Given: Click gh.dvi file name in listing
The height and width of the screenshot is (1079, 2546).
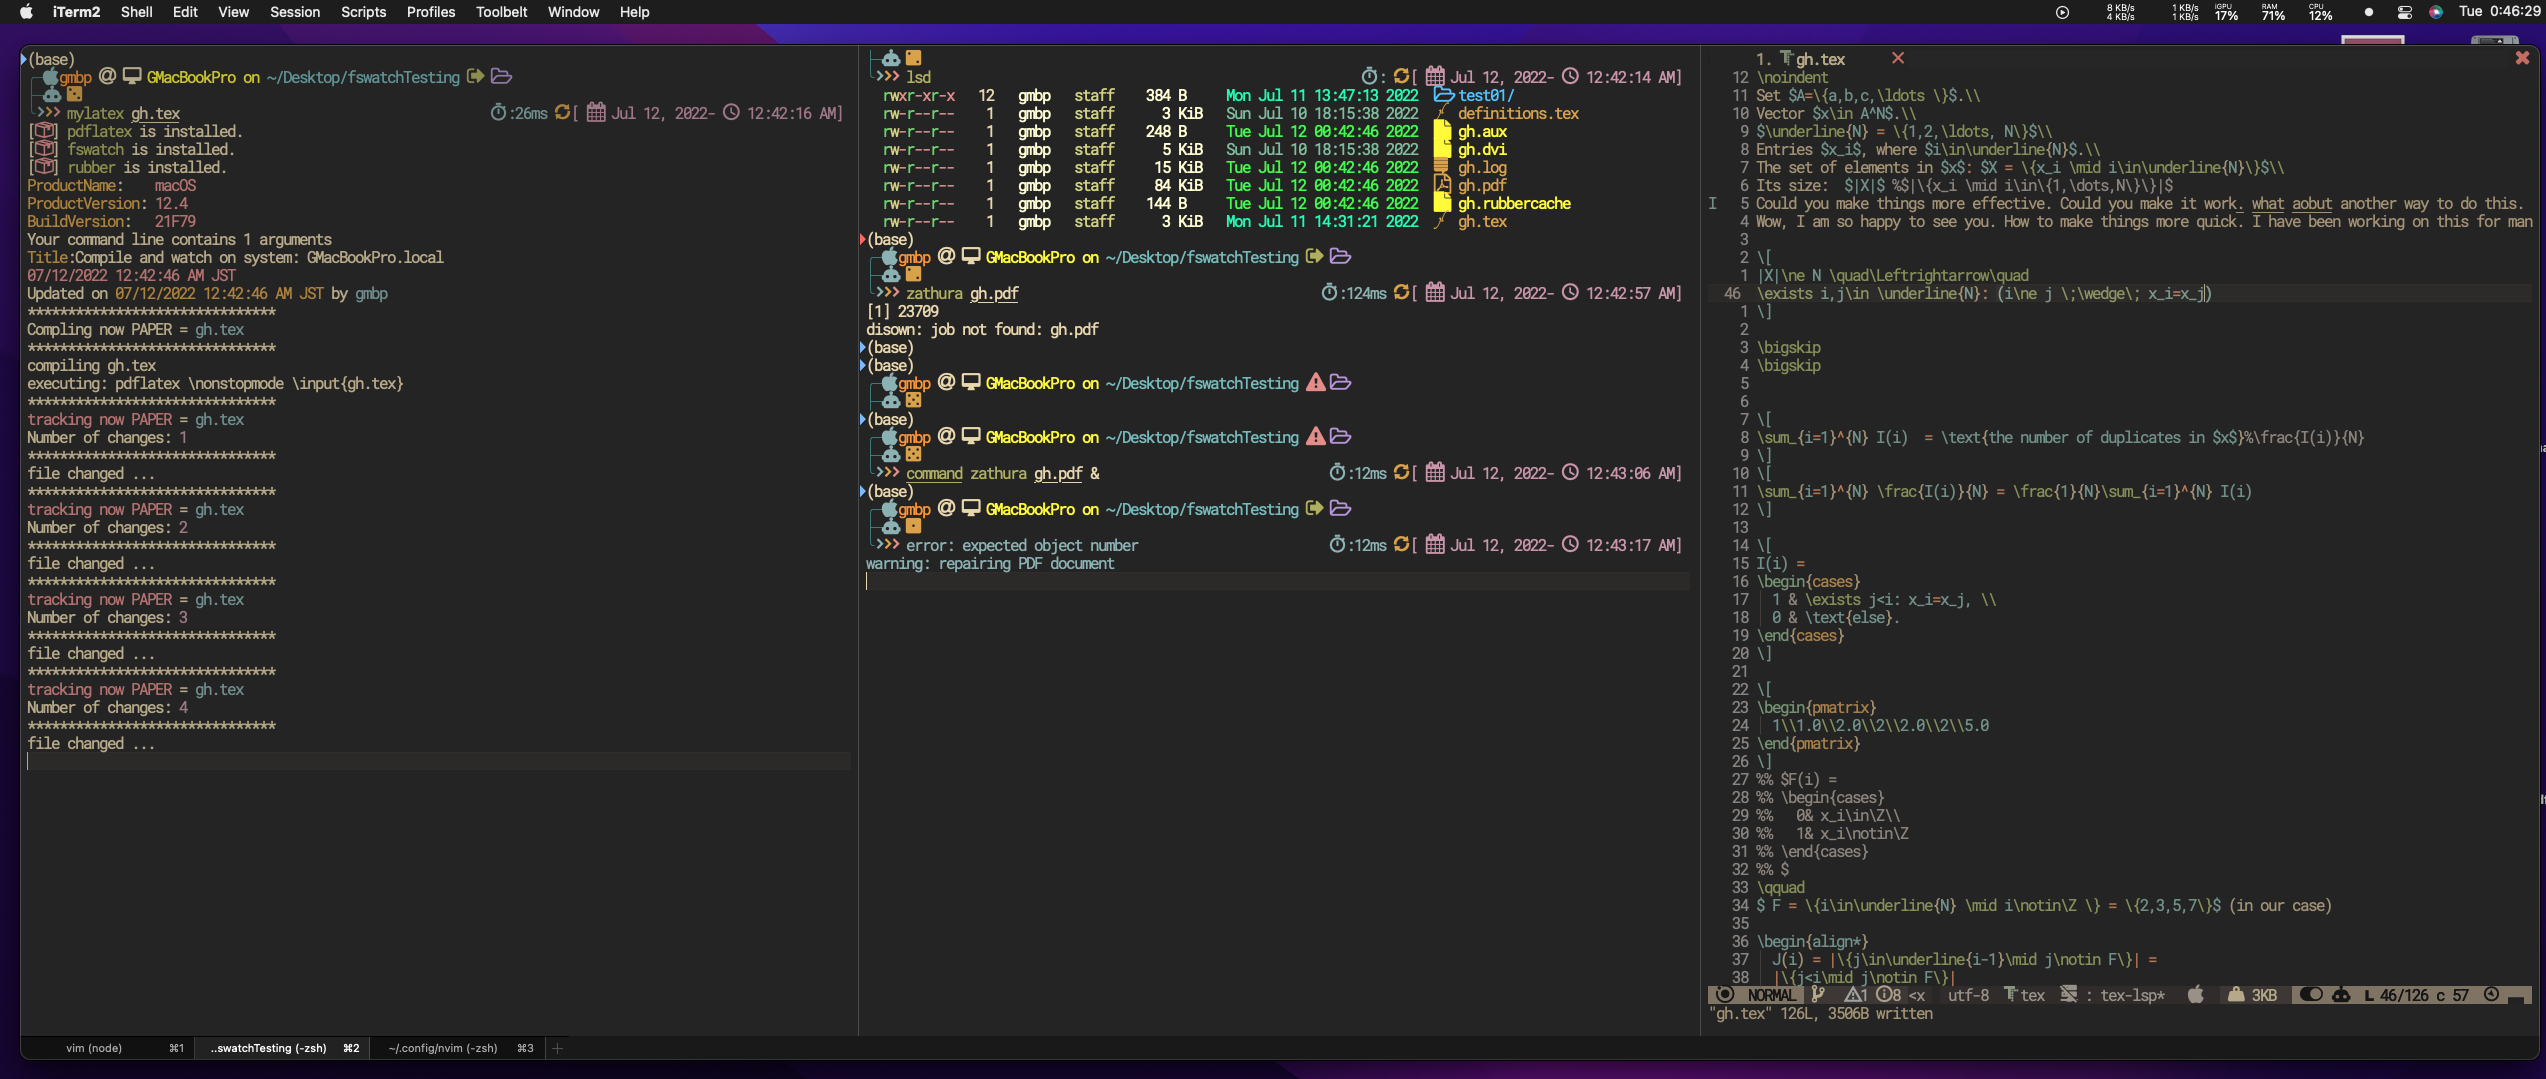Looking at the screenshot, I should (1482, 149).
